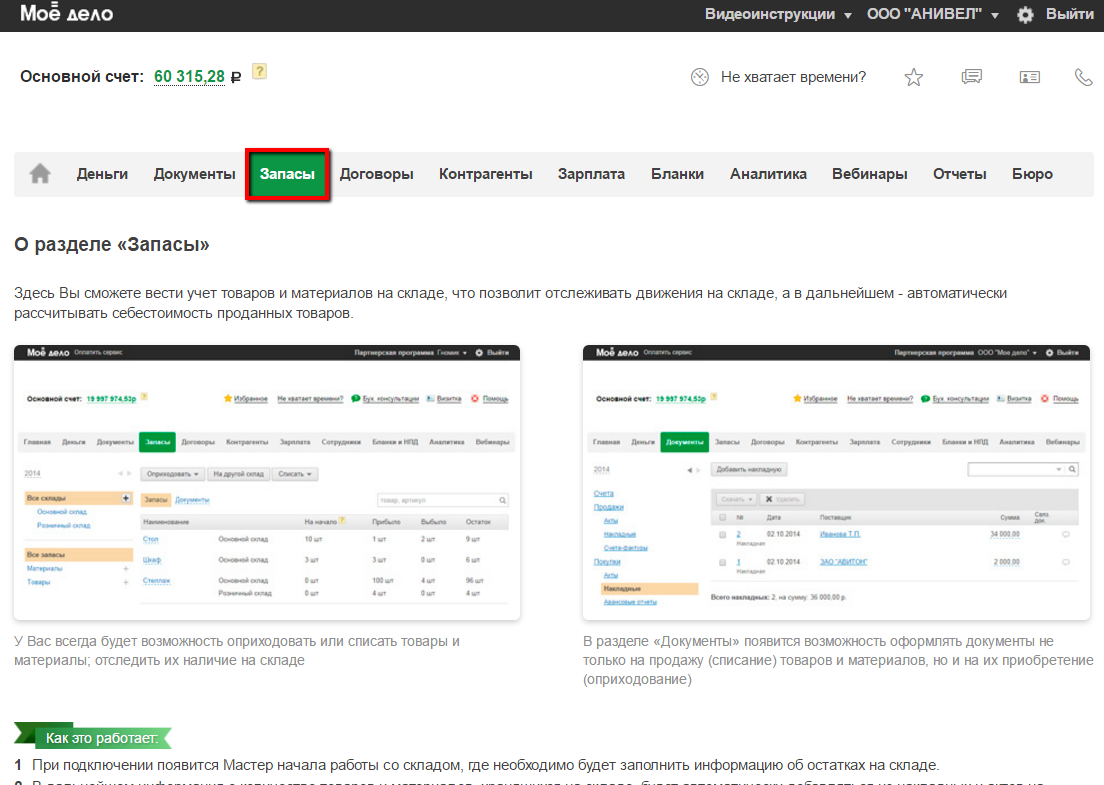Click the phone call icon

tap(1084, 77)
